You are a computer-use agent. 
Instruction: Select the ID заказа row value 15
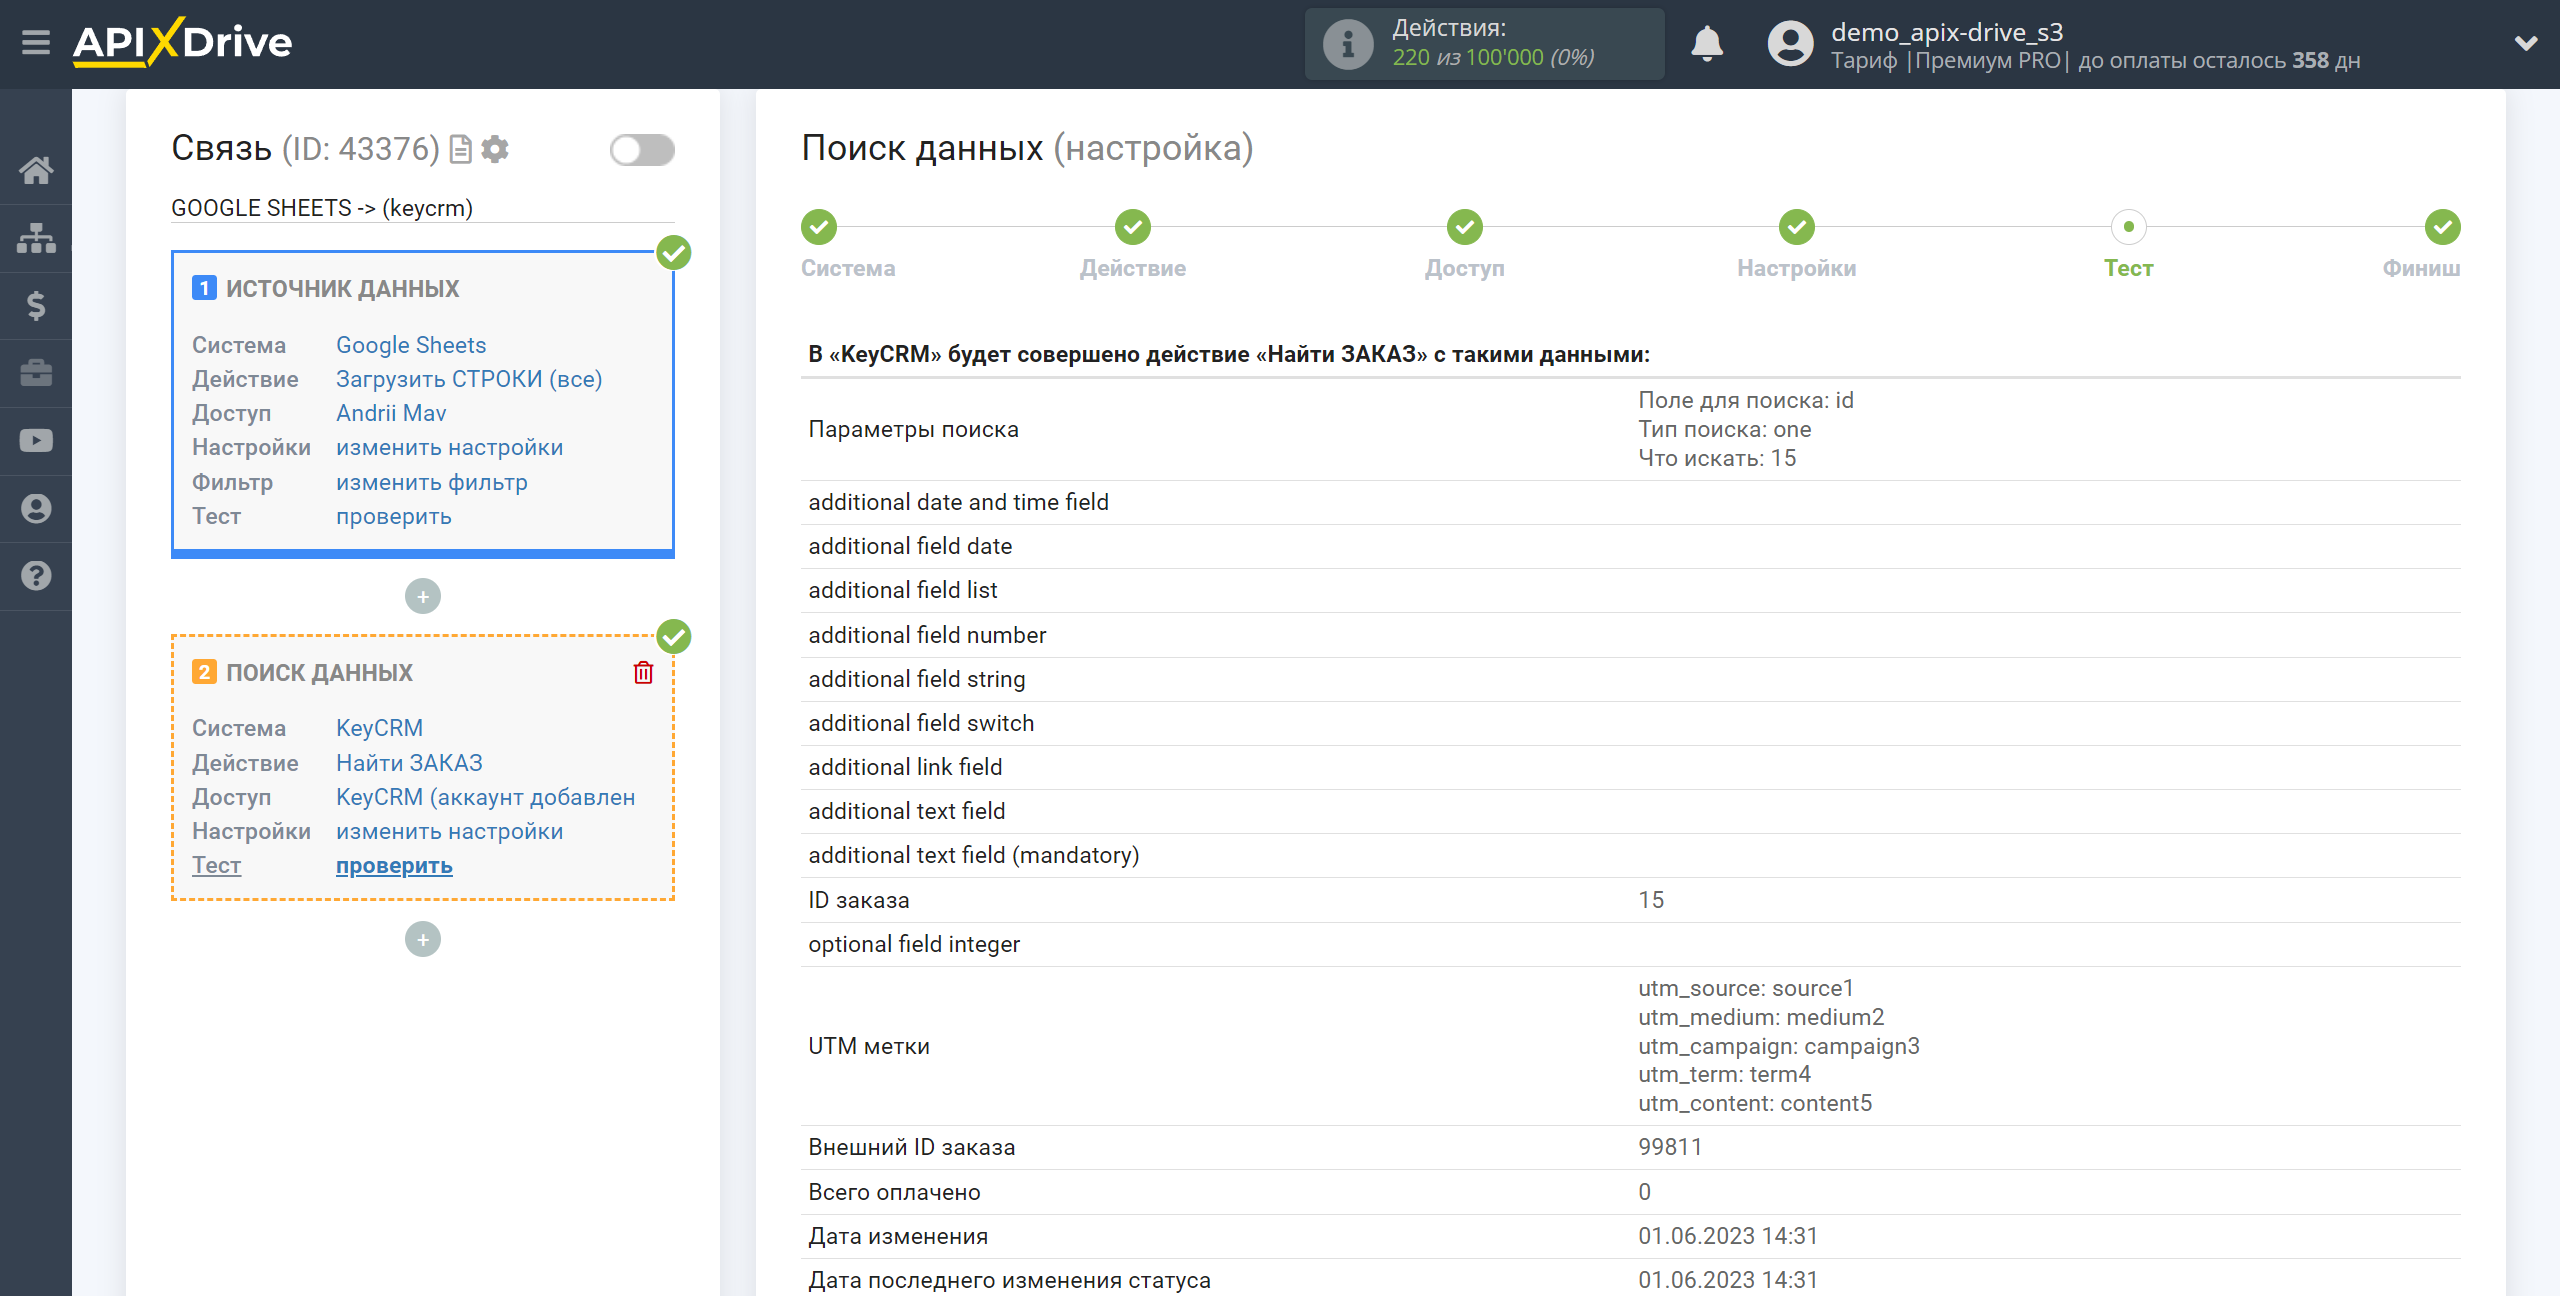tap(1651, 900)
